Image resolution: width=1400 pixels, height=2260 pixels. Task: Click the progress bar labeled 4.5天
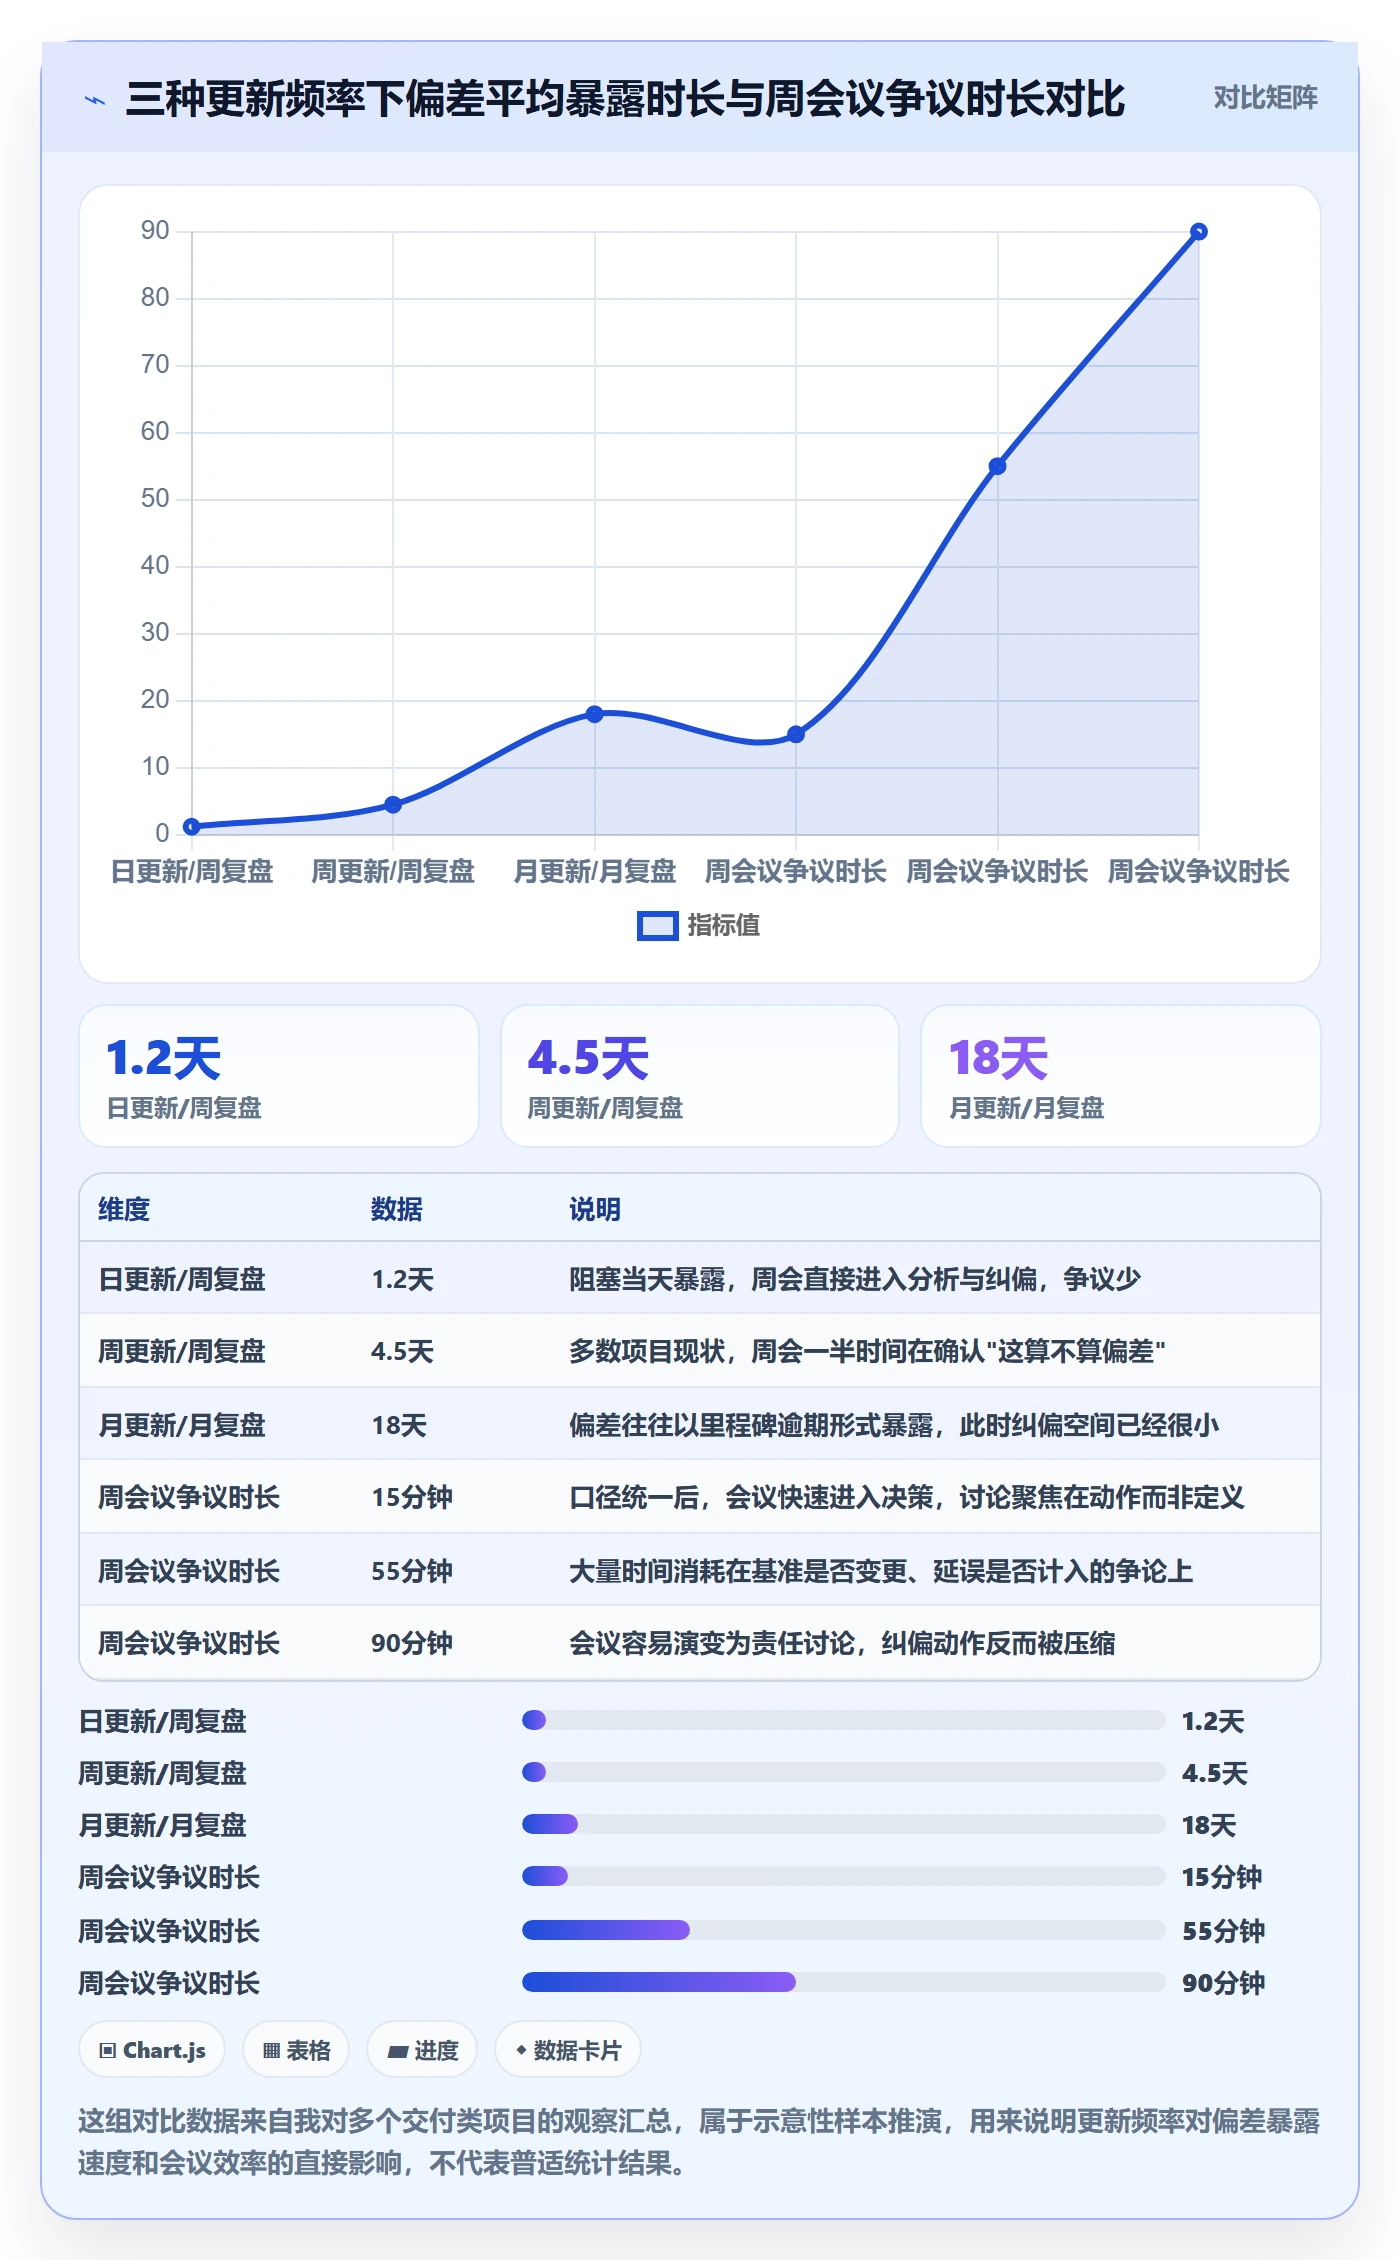pyautogui.click(x=844, y=1772)
